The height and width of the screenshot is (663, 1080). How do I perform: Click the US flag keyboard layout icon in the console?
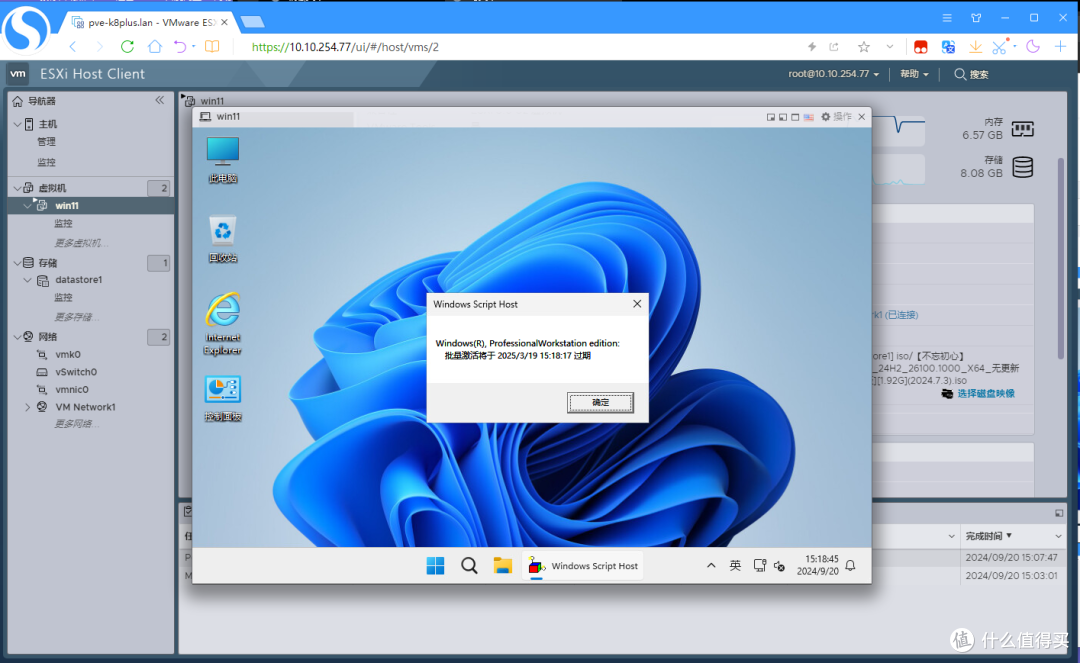tap(809, 117)
